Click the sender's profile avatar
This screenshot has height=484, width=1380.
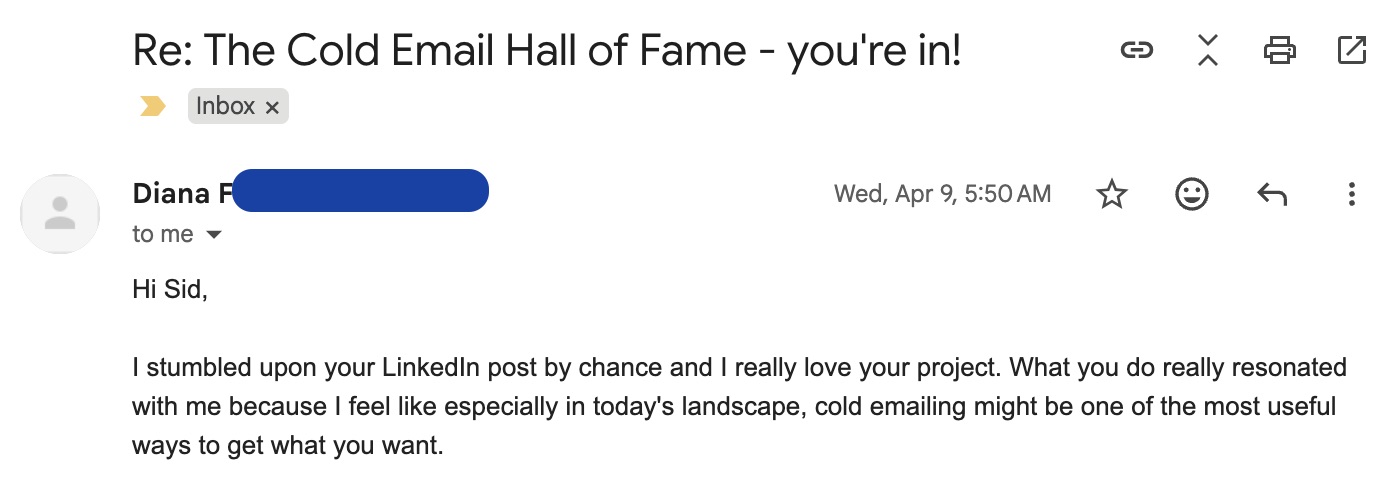(60, 213)
